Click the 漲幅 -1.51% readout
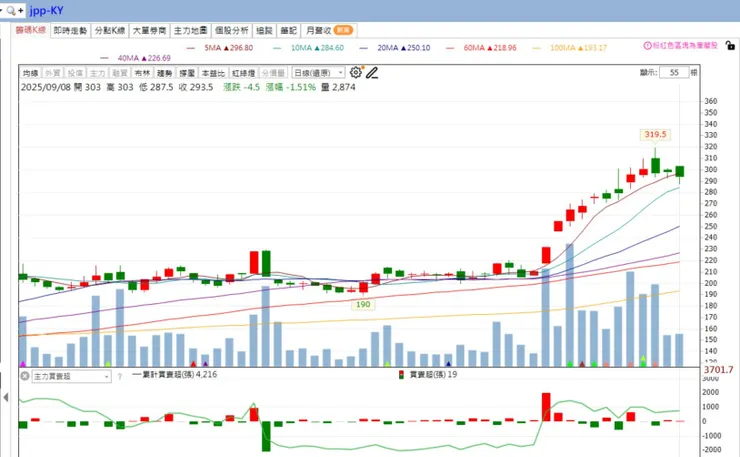The height and width of the screenshot is (457, 740). pos(290,87)
